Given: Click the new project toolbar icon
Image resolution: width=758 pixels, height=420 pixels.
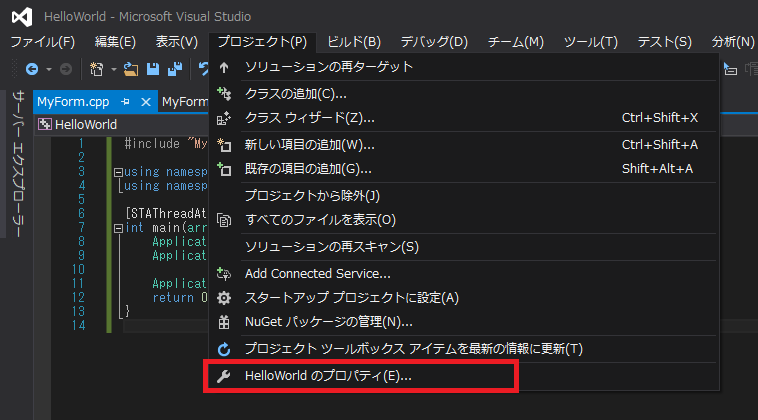Looking at the screenshot, I should click(x=96, y=70).
